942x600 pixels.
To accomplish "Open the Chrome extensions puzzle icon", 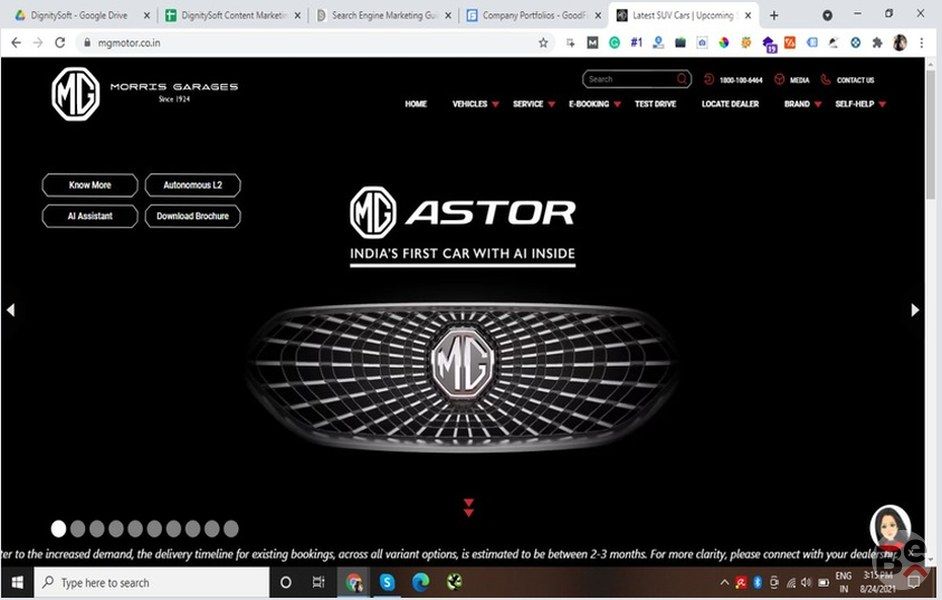I will pos(877,43).
